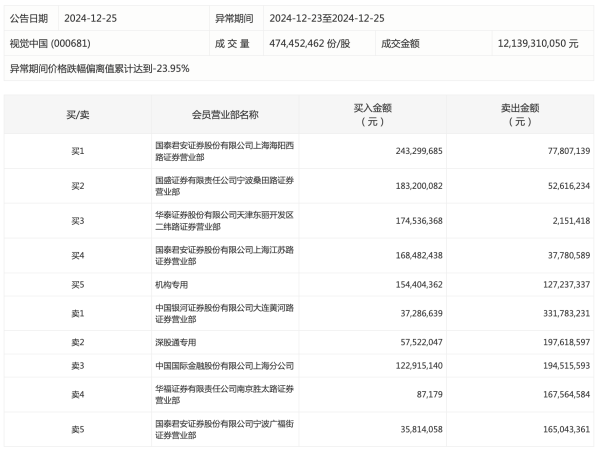Select the abnormal period 2024-12-23至2024-12-25
The image size is (600, 451).
(327, 18)
